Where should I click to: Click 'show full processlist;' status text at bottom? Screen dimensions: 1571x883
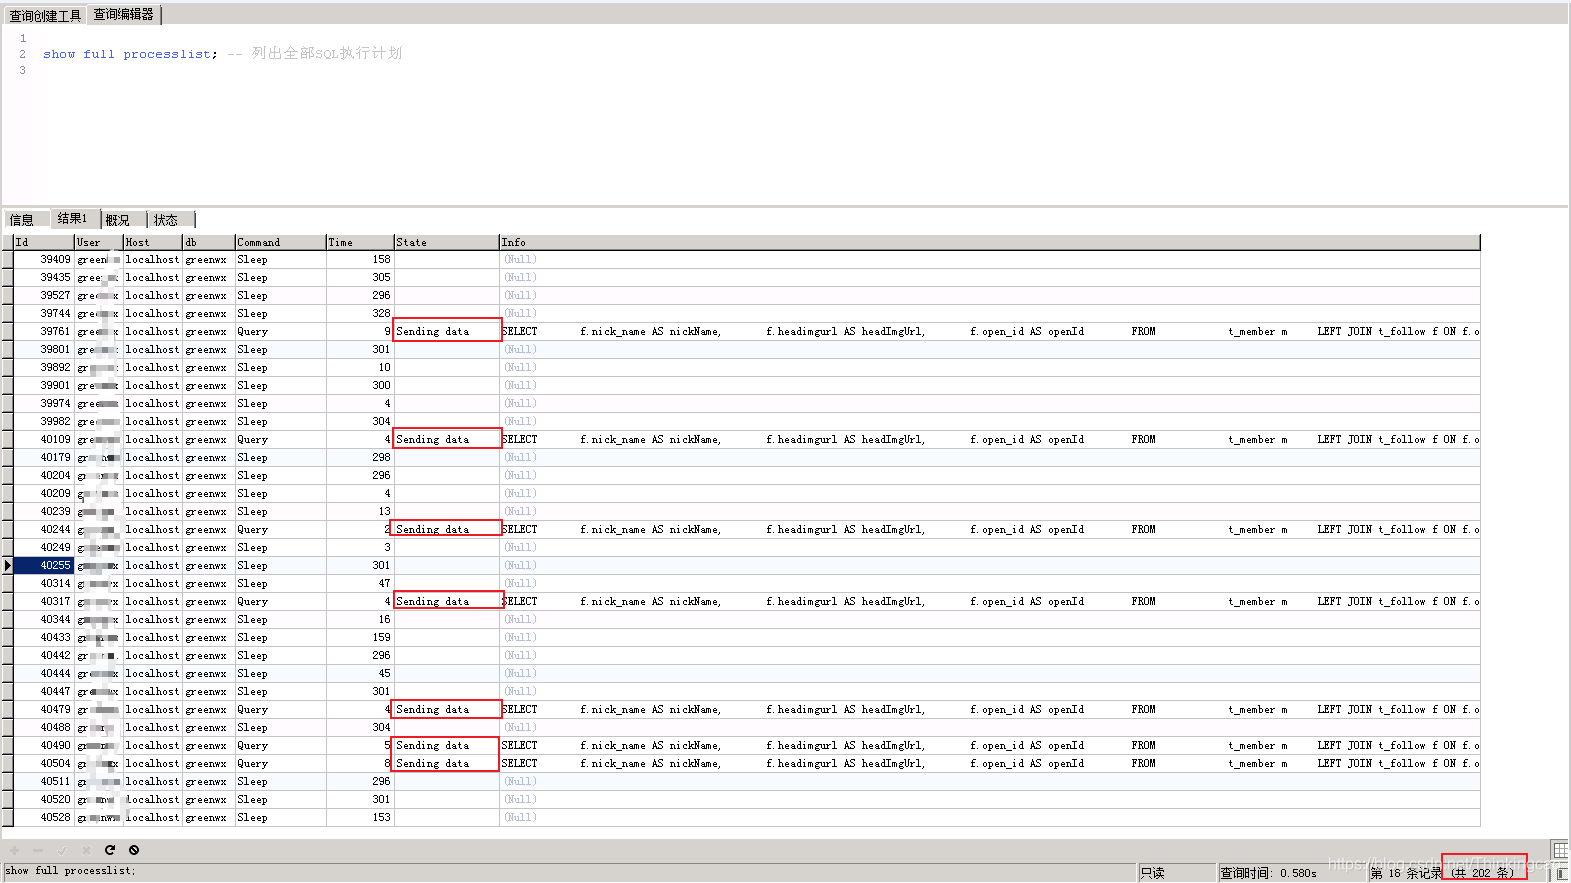coord(71,871)
